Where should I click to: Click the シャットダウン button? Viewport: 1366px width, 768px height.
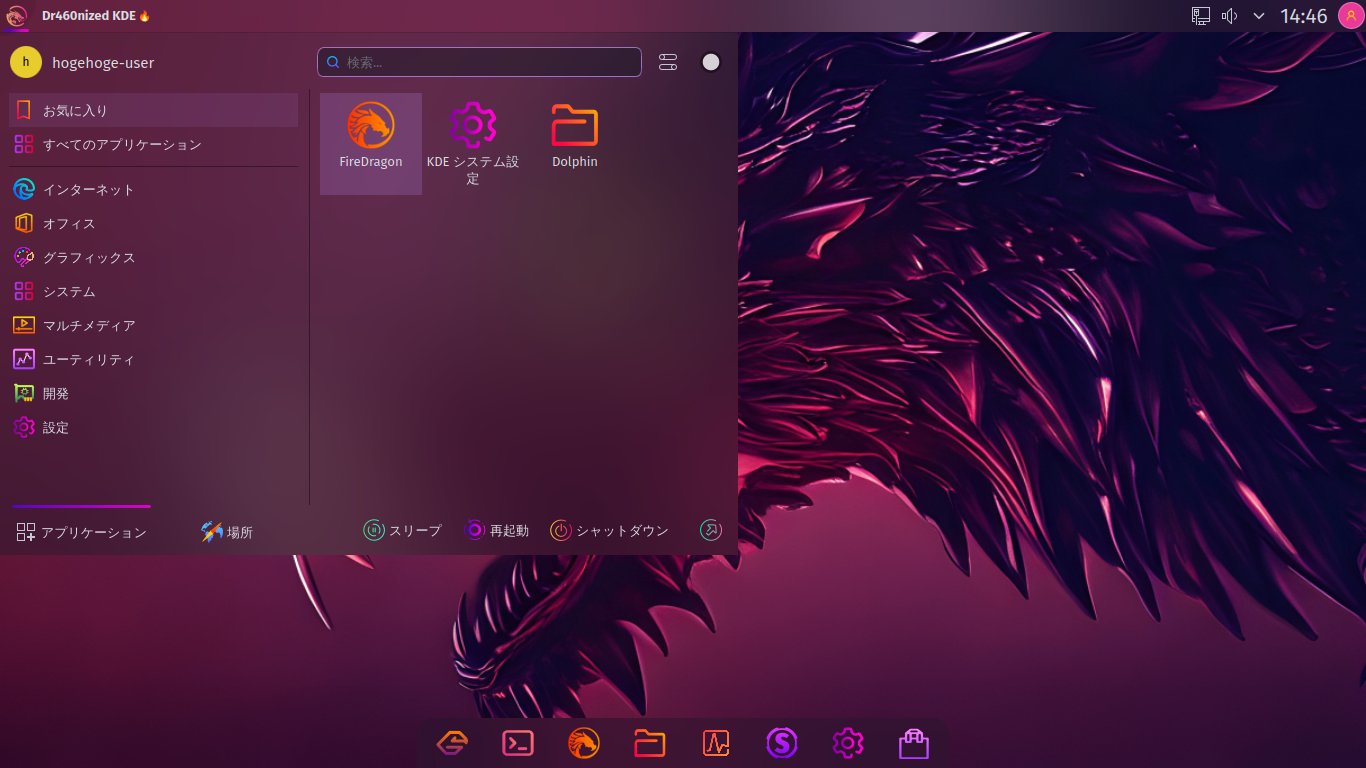click(x=609, y=530)
